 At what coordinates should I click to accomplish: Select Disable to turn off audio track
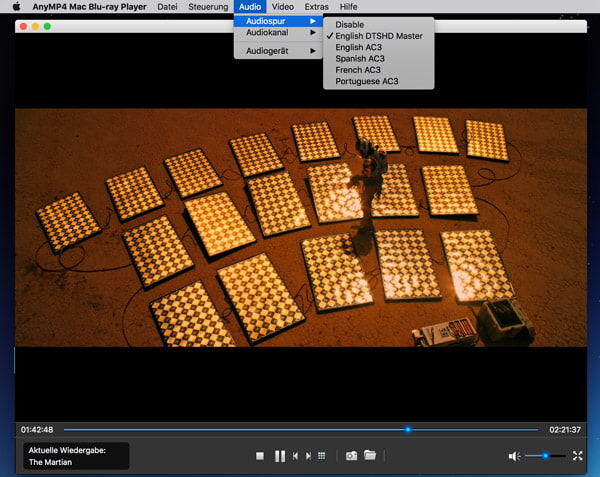coord(378,24)
